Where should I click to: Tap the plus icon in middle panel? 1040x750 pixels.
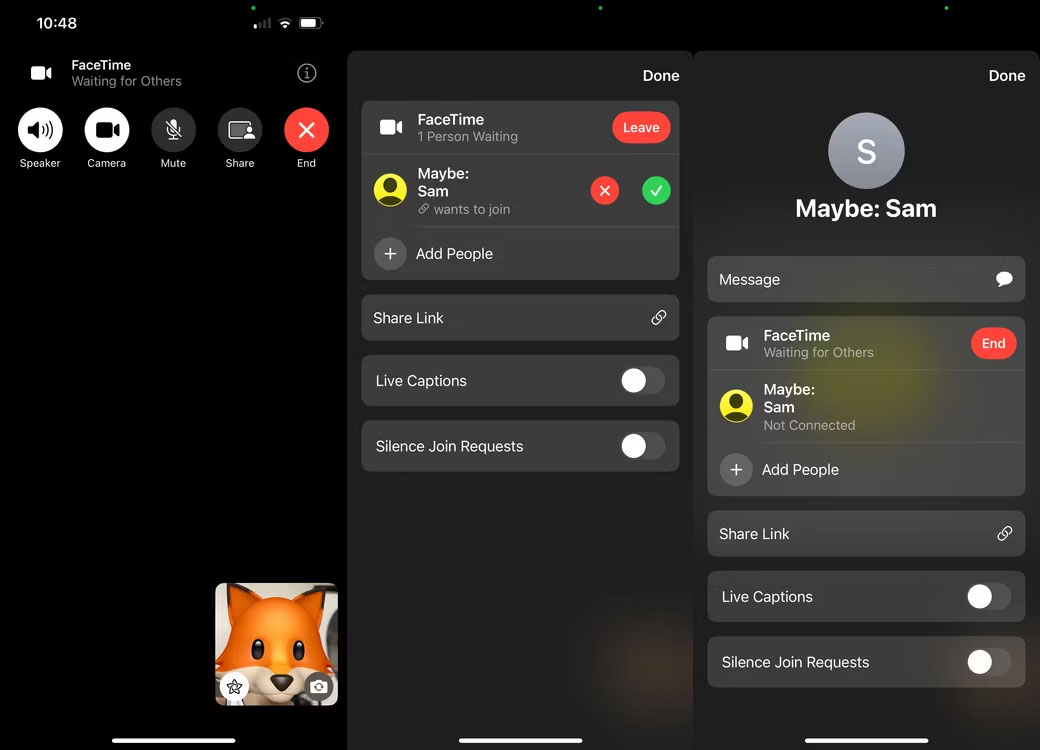tap(391, 254)
